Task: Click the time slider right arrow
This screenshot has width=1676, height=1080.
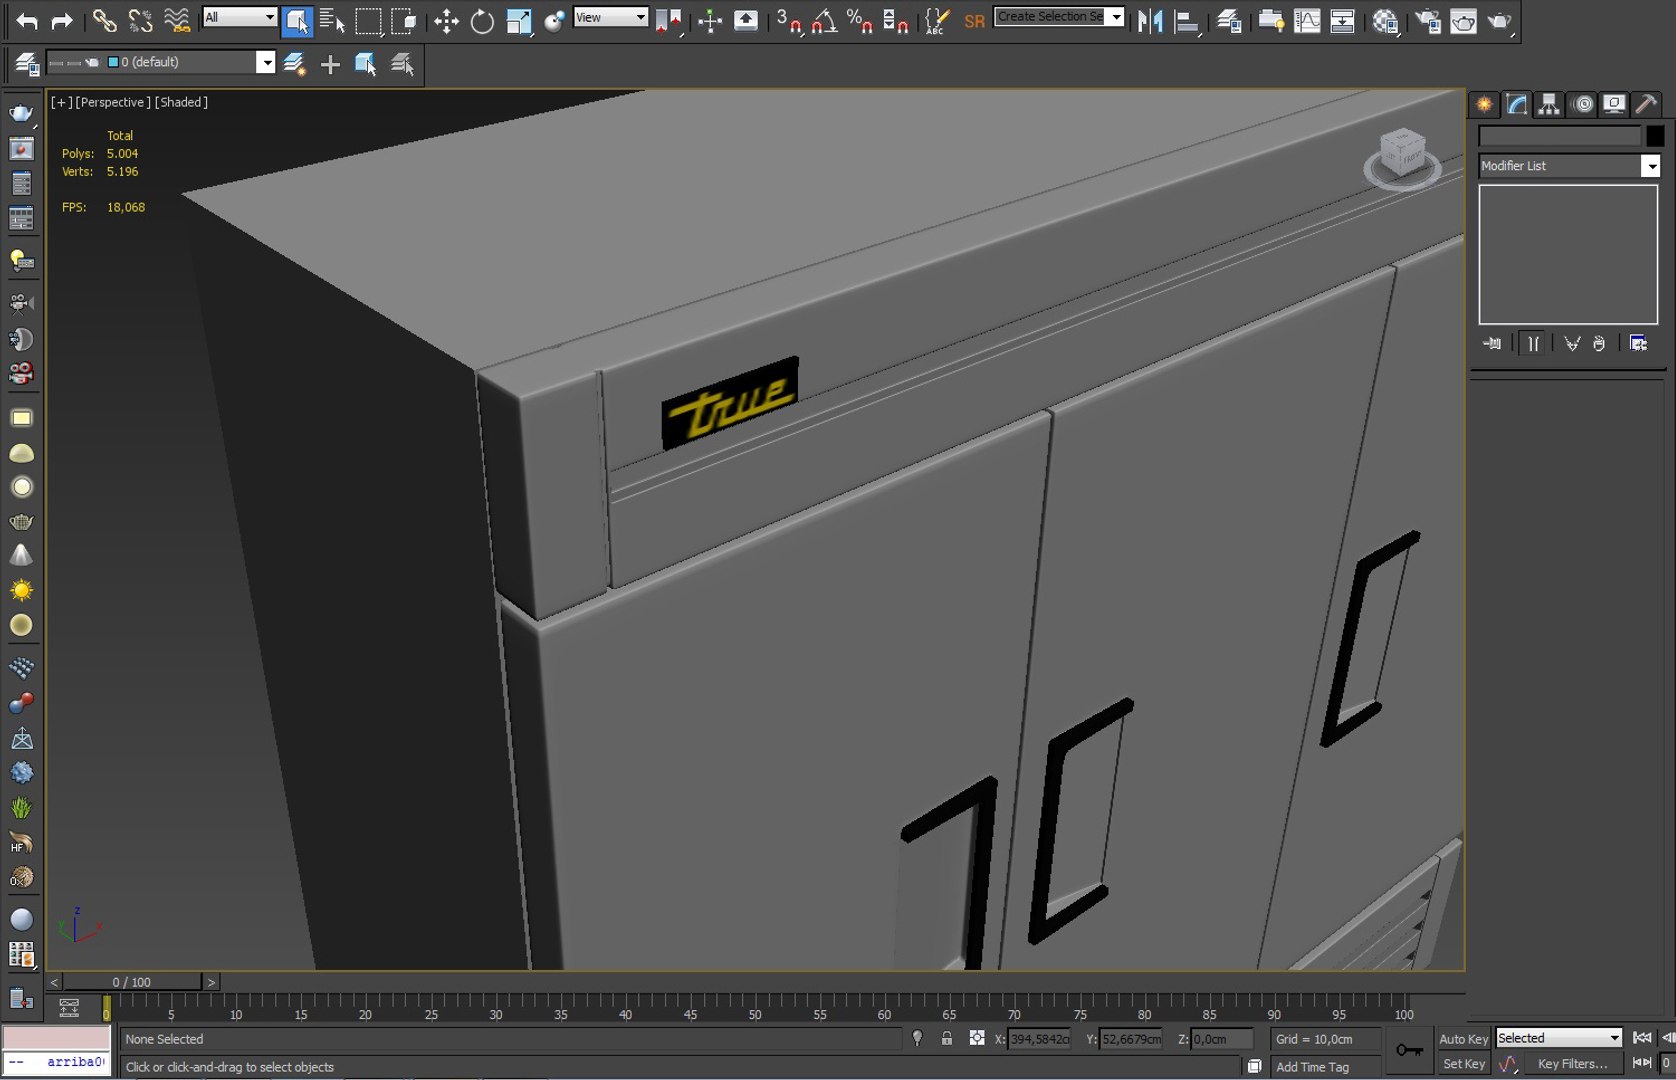Action: pos(211,982)
